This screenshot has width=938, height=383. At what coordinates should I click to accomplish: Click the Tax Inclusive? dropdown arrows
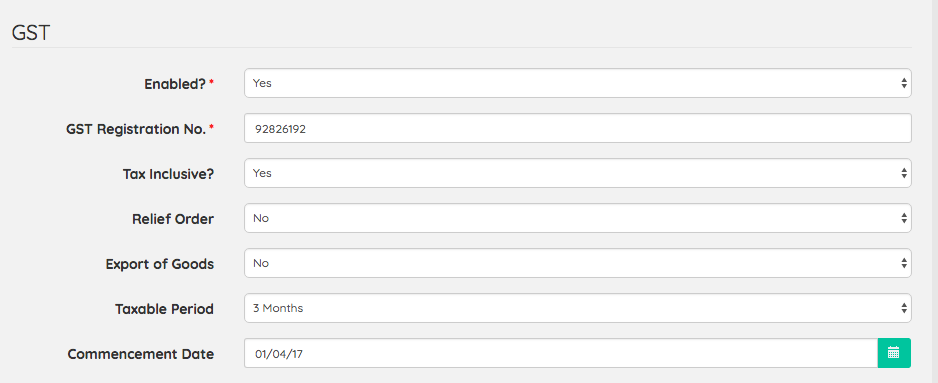pyautogui.click(x=904, y=173)
